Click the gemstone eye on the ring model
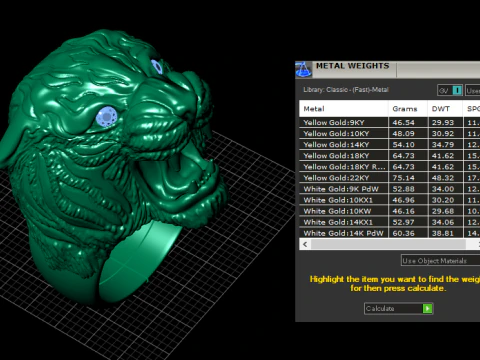Screen dimensions: 480x360 [x=107, y=117]
